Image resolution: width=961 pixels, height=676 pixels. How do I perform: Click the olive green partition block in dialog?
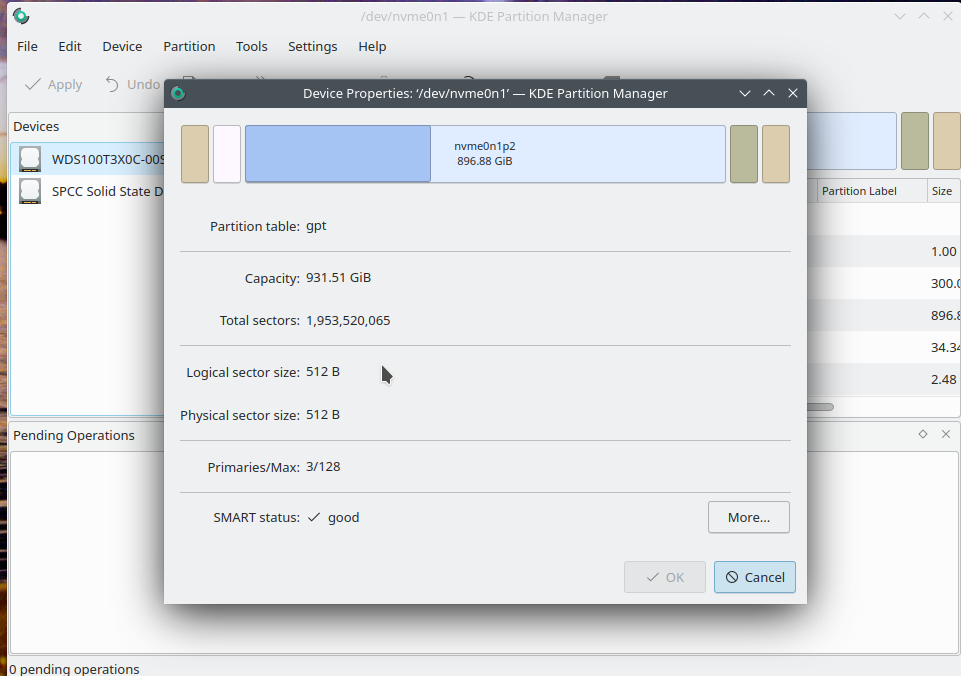click(743, 154)
